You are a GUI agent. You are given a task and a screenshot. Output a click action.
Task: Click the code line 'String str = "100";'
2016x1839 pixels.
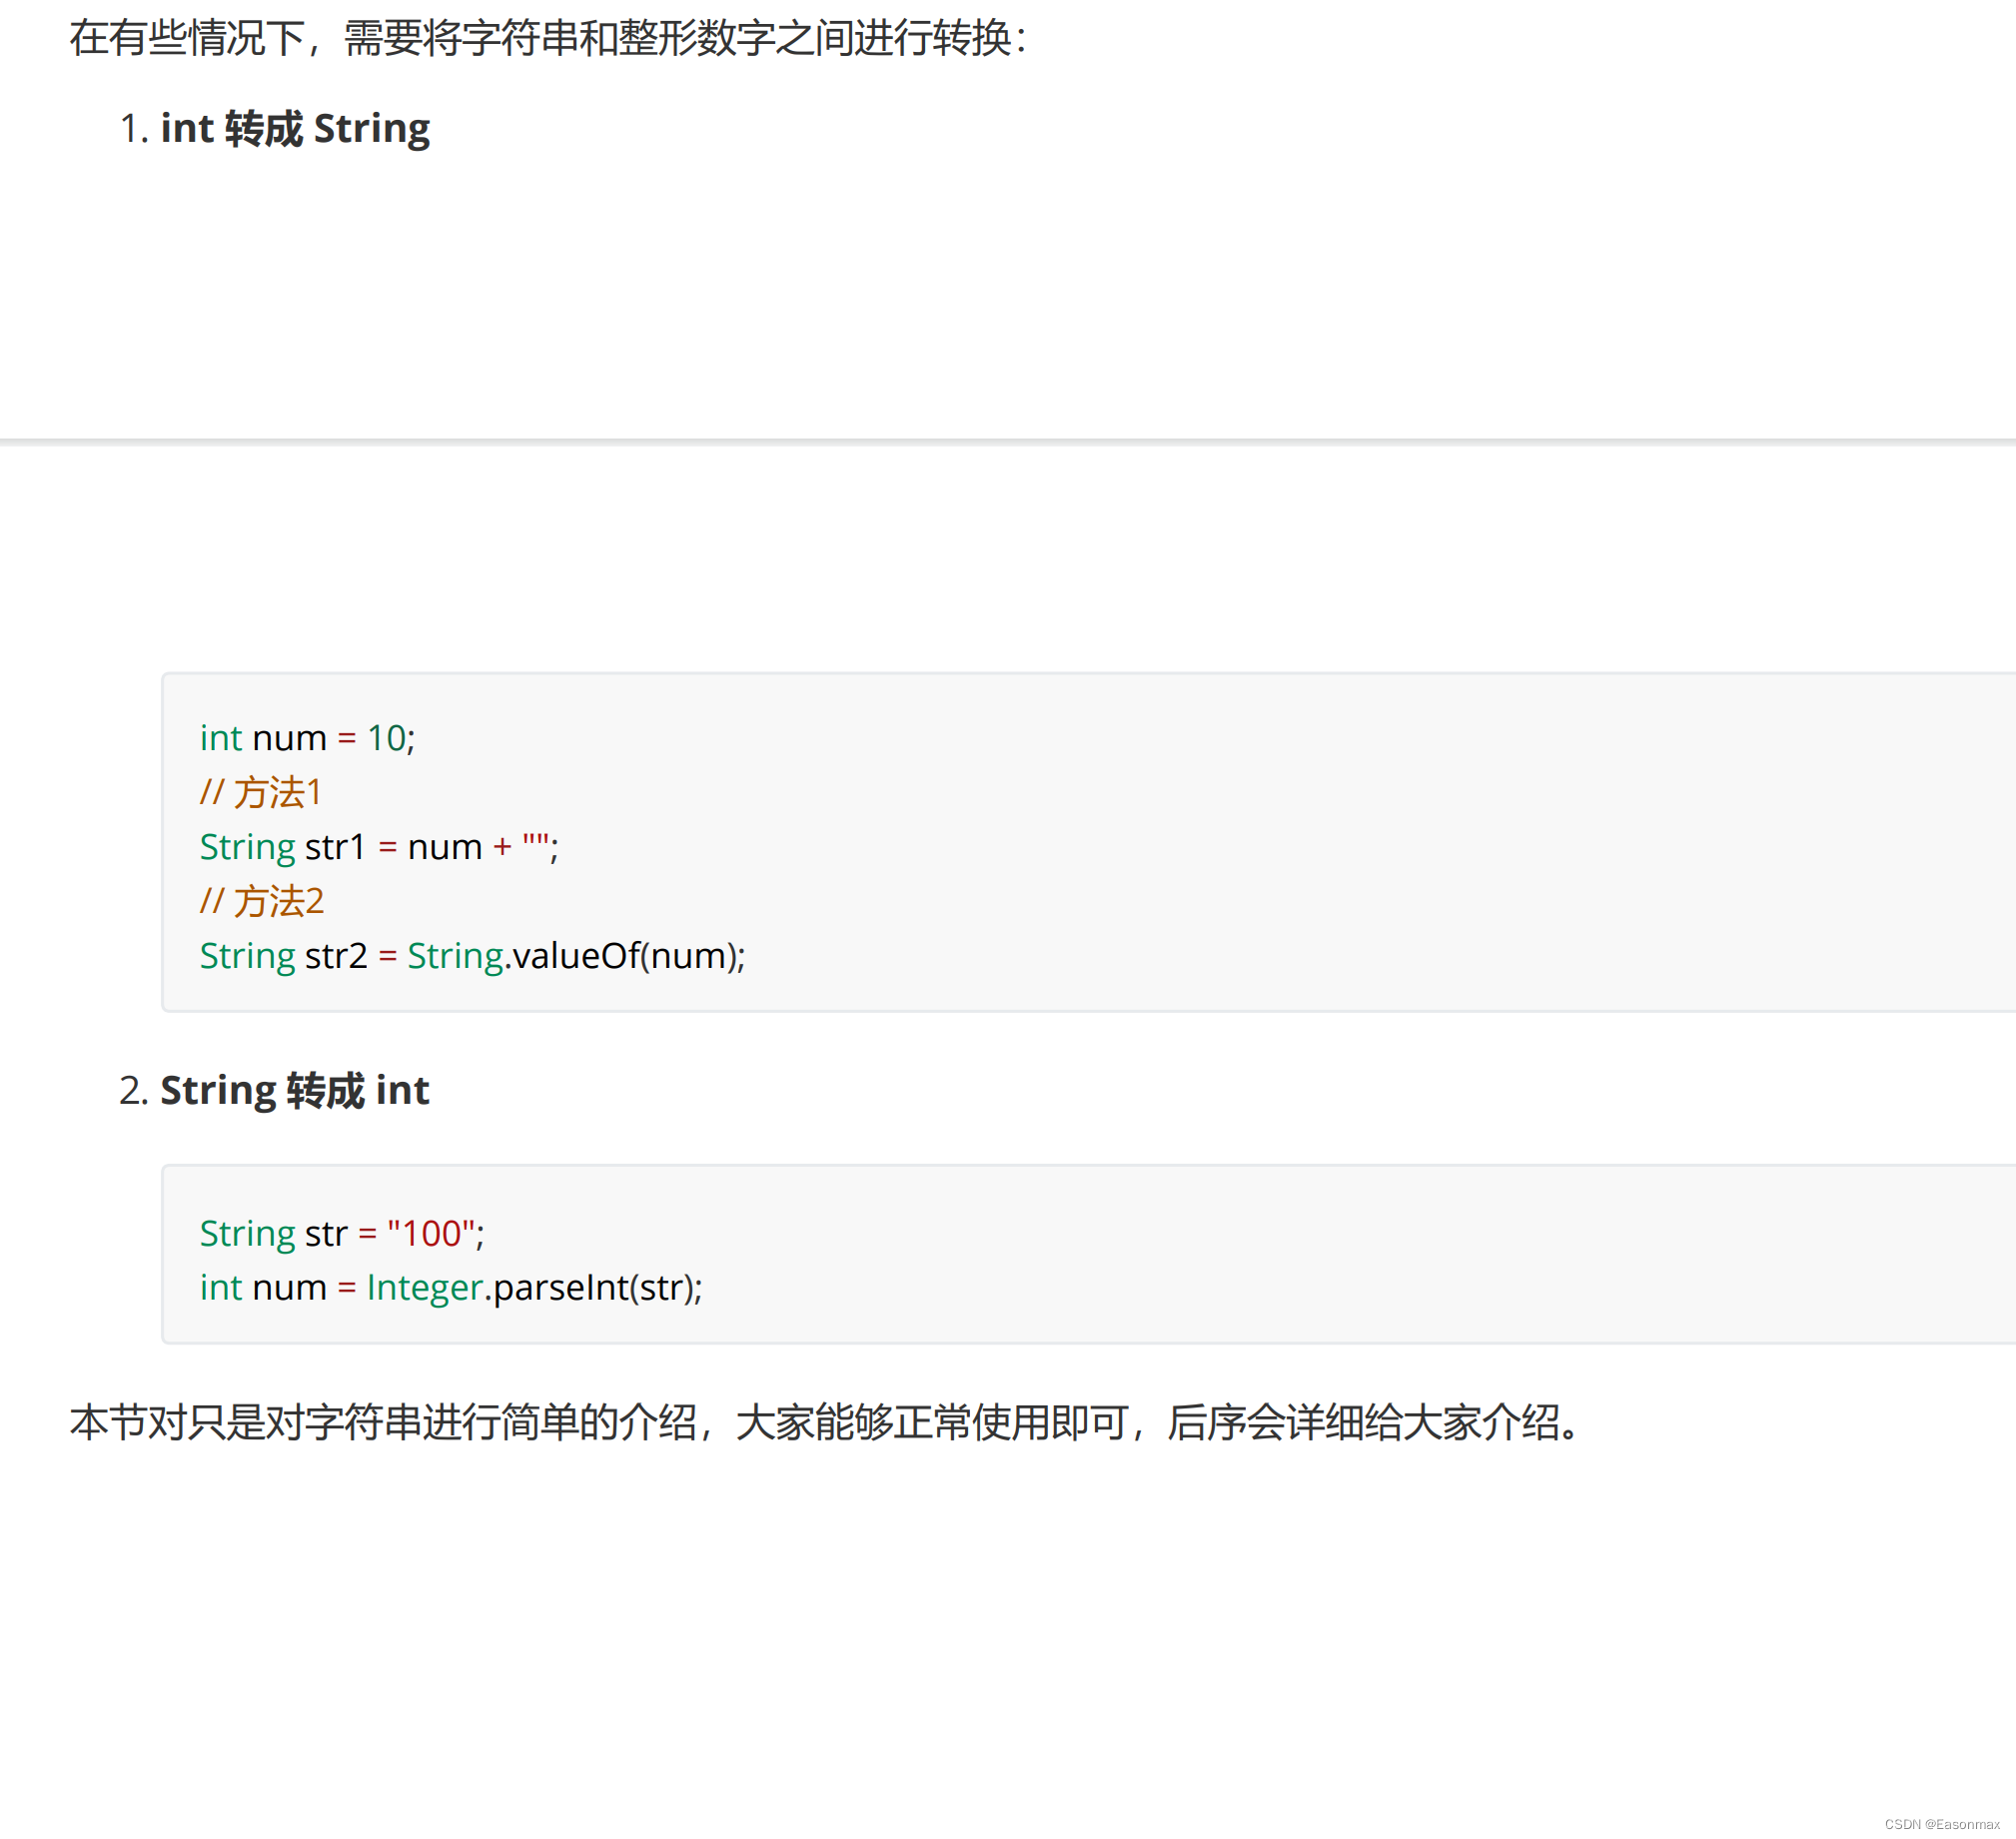coord(342,1233)
